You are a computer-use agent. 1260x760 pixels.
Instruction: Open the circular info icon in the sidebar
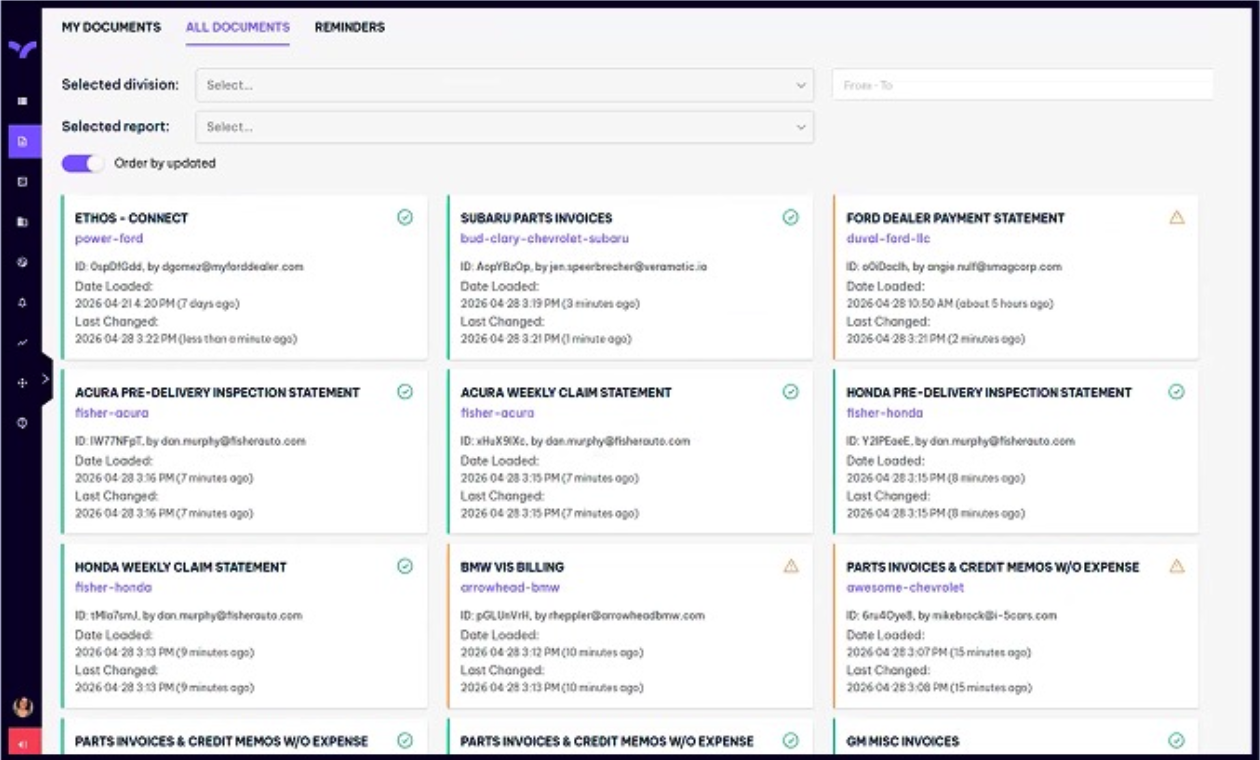[22, 422]
